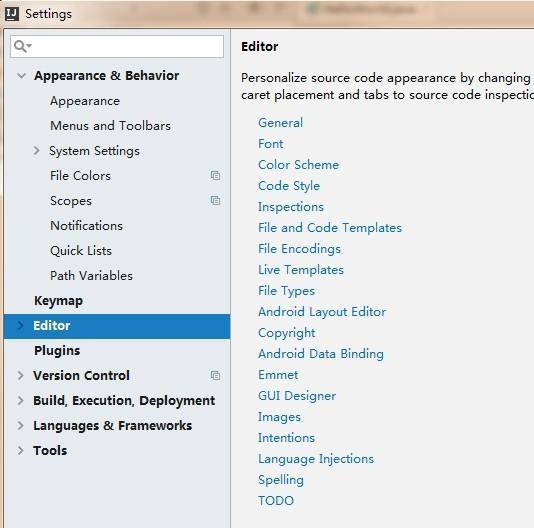Open the Inspections link
The height and width of the screenshot is (528, 534).
[x=291, y=207]
